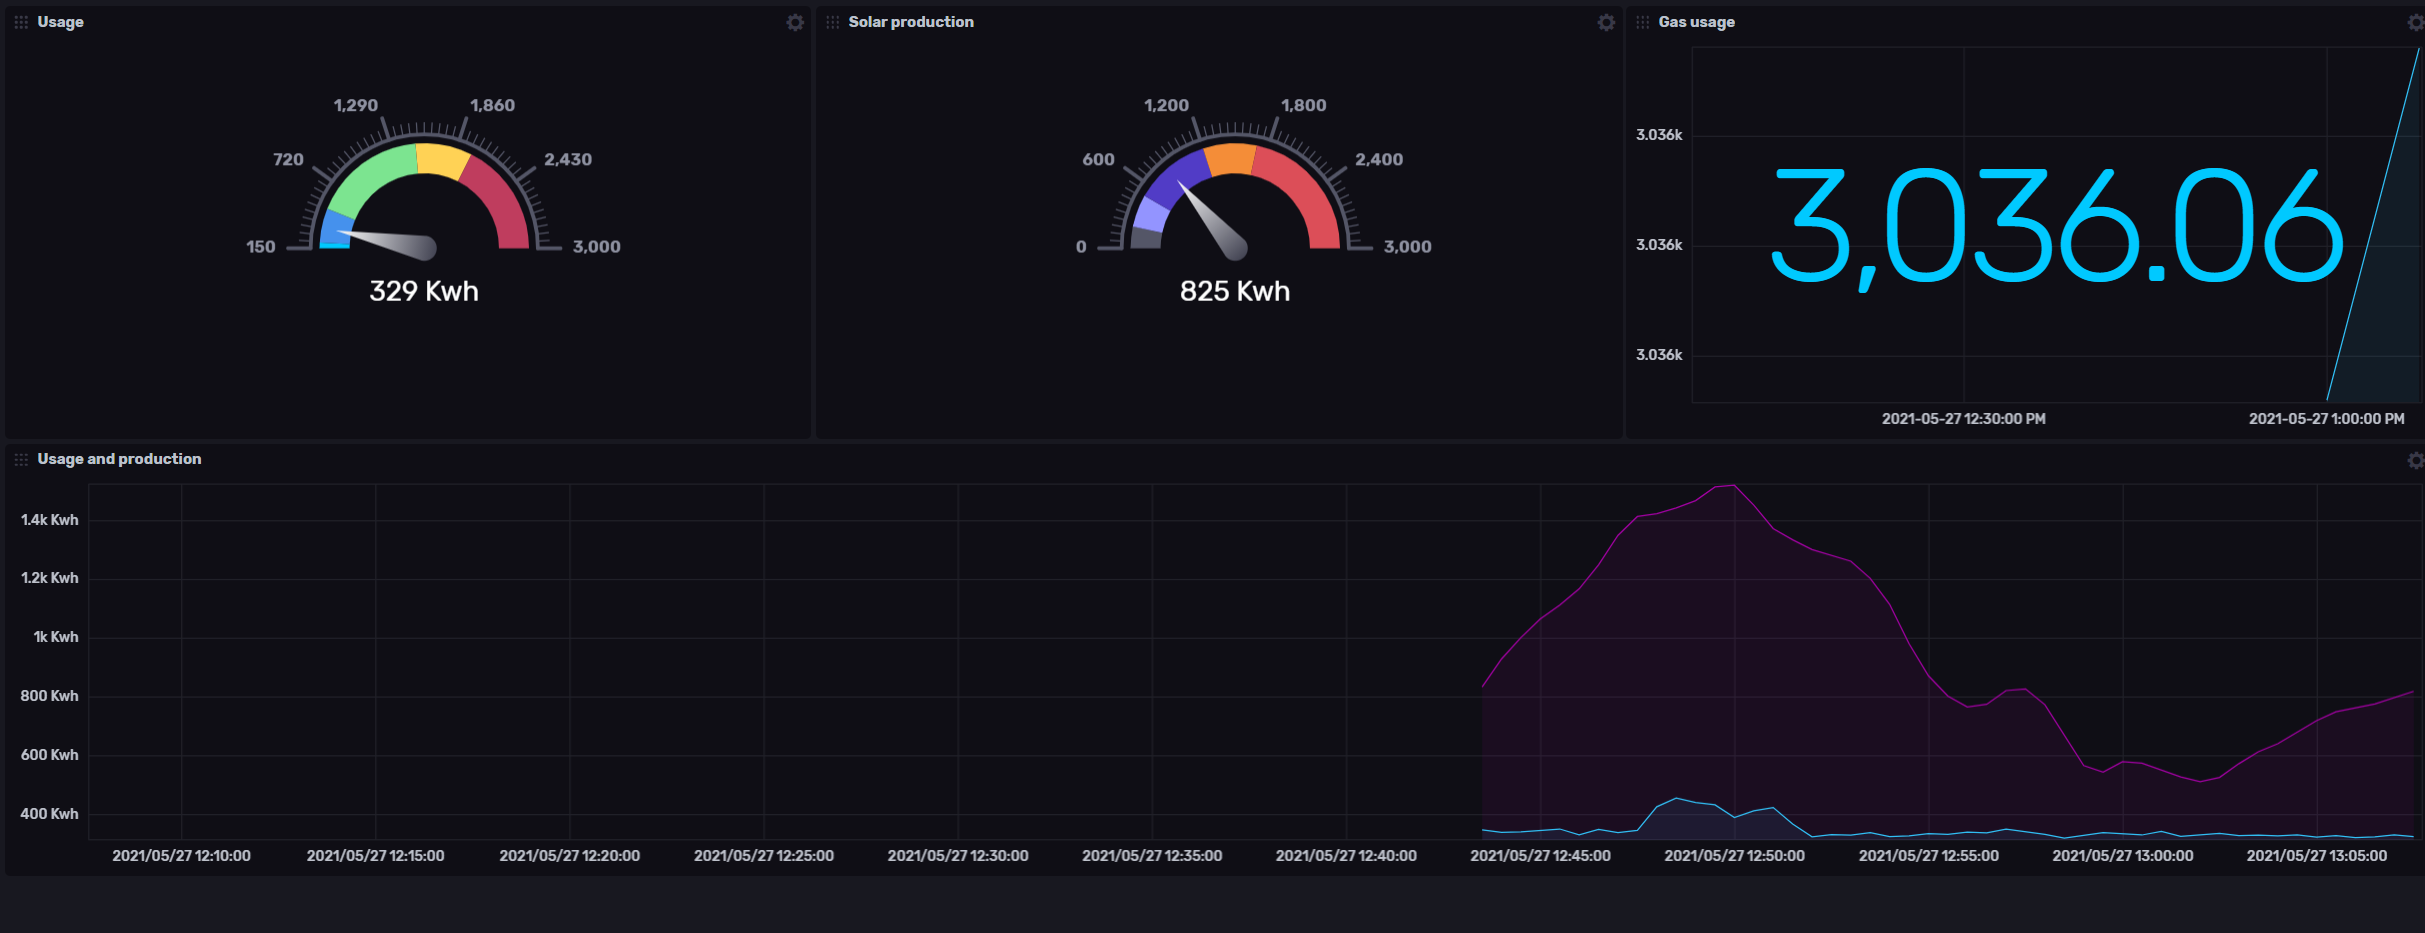Screen dimensions: 2425x933
Task: Open the Usage cell settings gear
Action: (795, 22)
